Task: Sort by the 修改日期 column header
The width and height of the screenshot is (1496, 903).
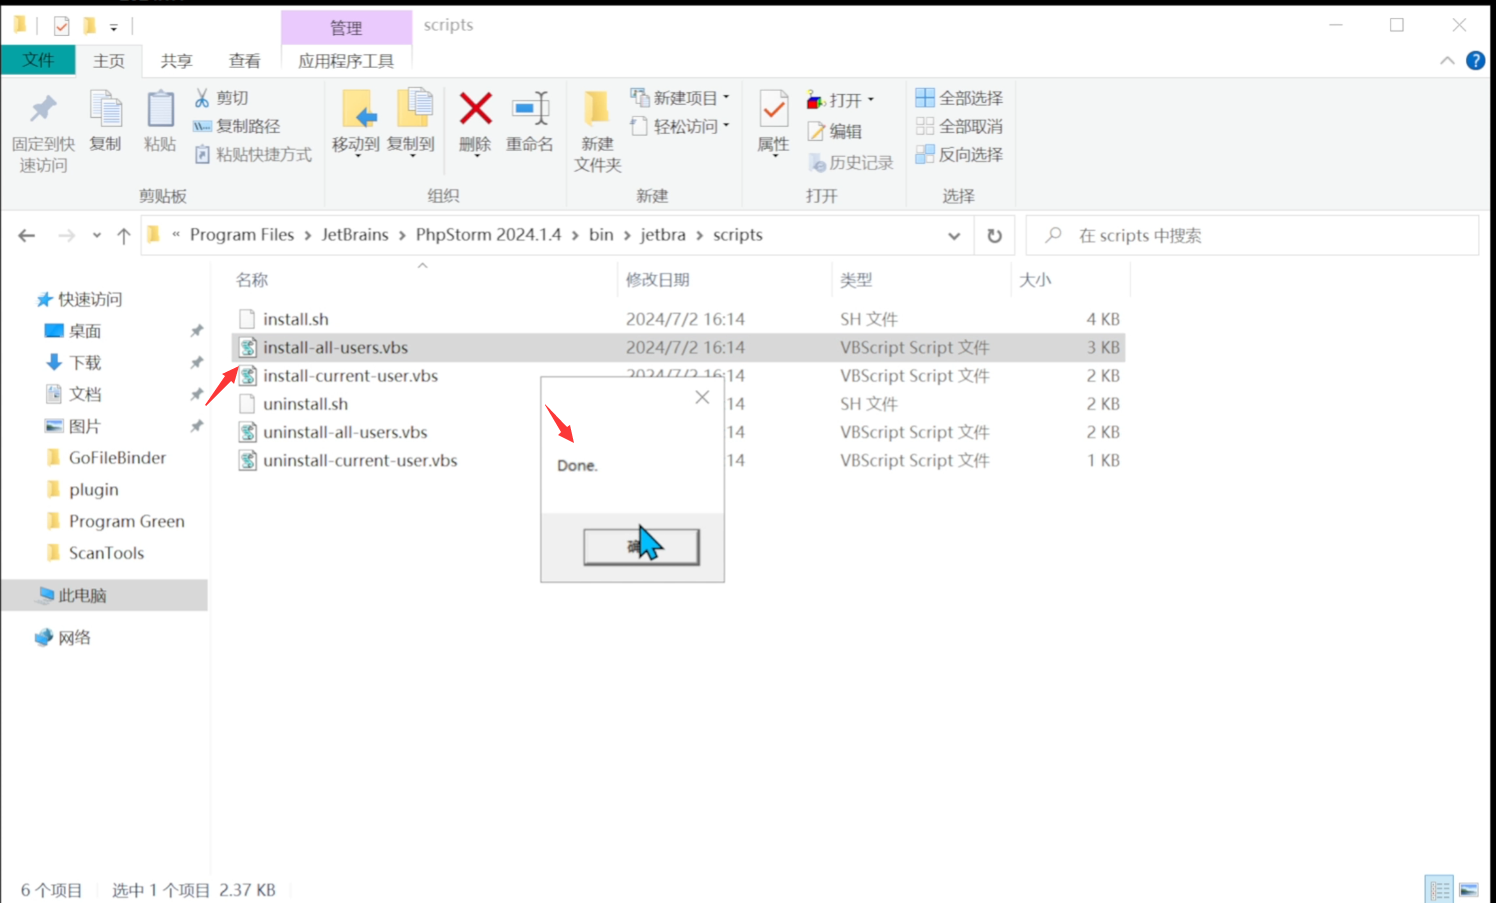Action: pyautogui.click(x=658, y=280)
